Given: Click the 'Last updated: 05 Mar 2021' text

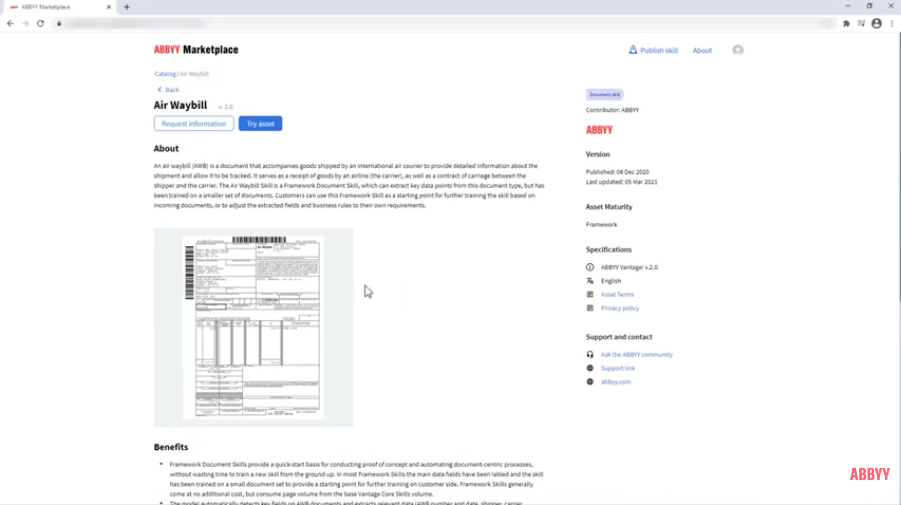Looking at the screenshot, I should click(621, 182).
